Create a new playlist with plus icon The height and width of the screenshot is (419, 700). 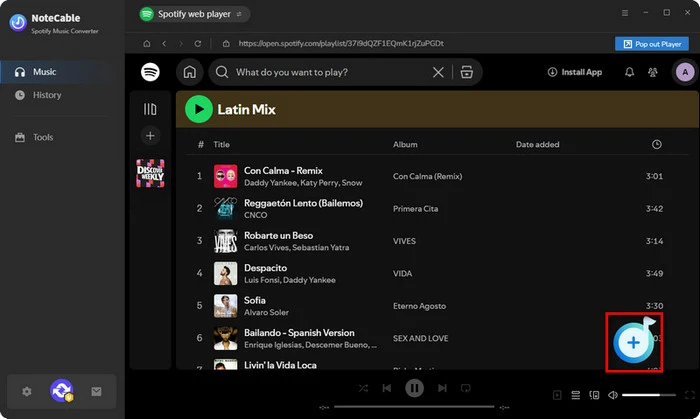tap(150, 136)
